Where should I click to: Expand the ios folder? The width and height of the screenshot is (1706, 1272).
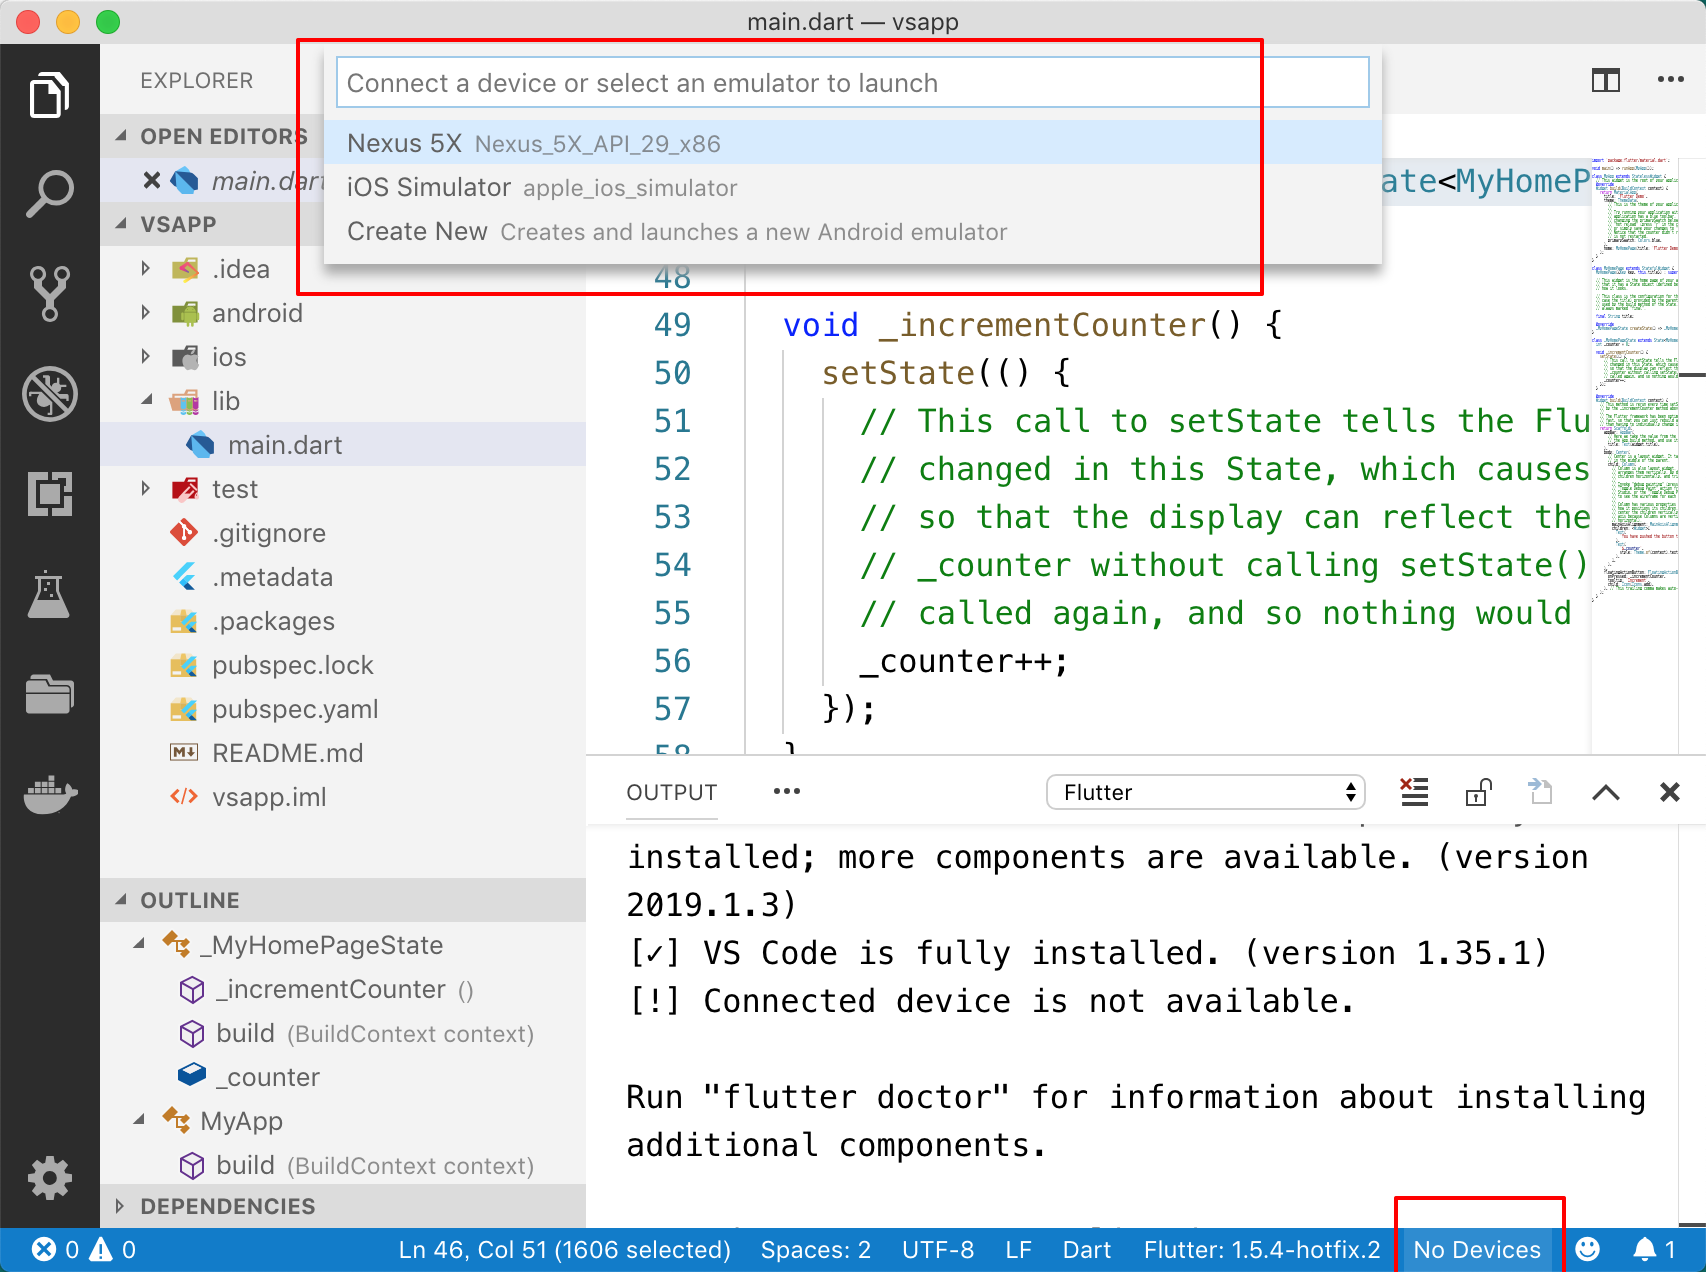click(146, 356)
